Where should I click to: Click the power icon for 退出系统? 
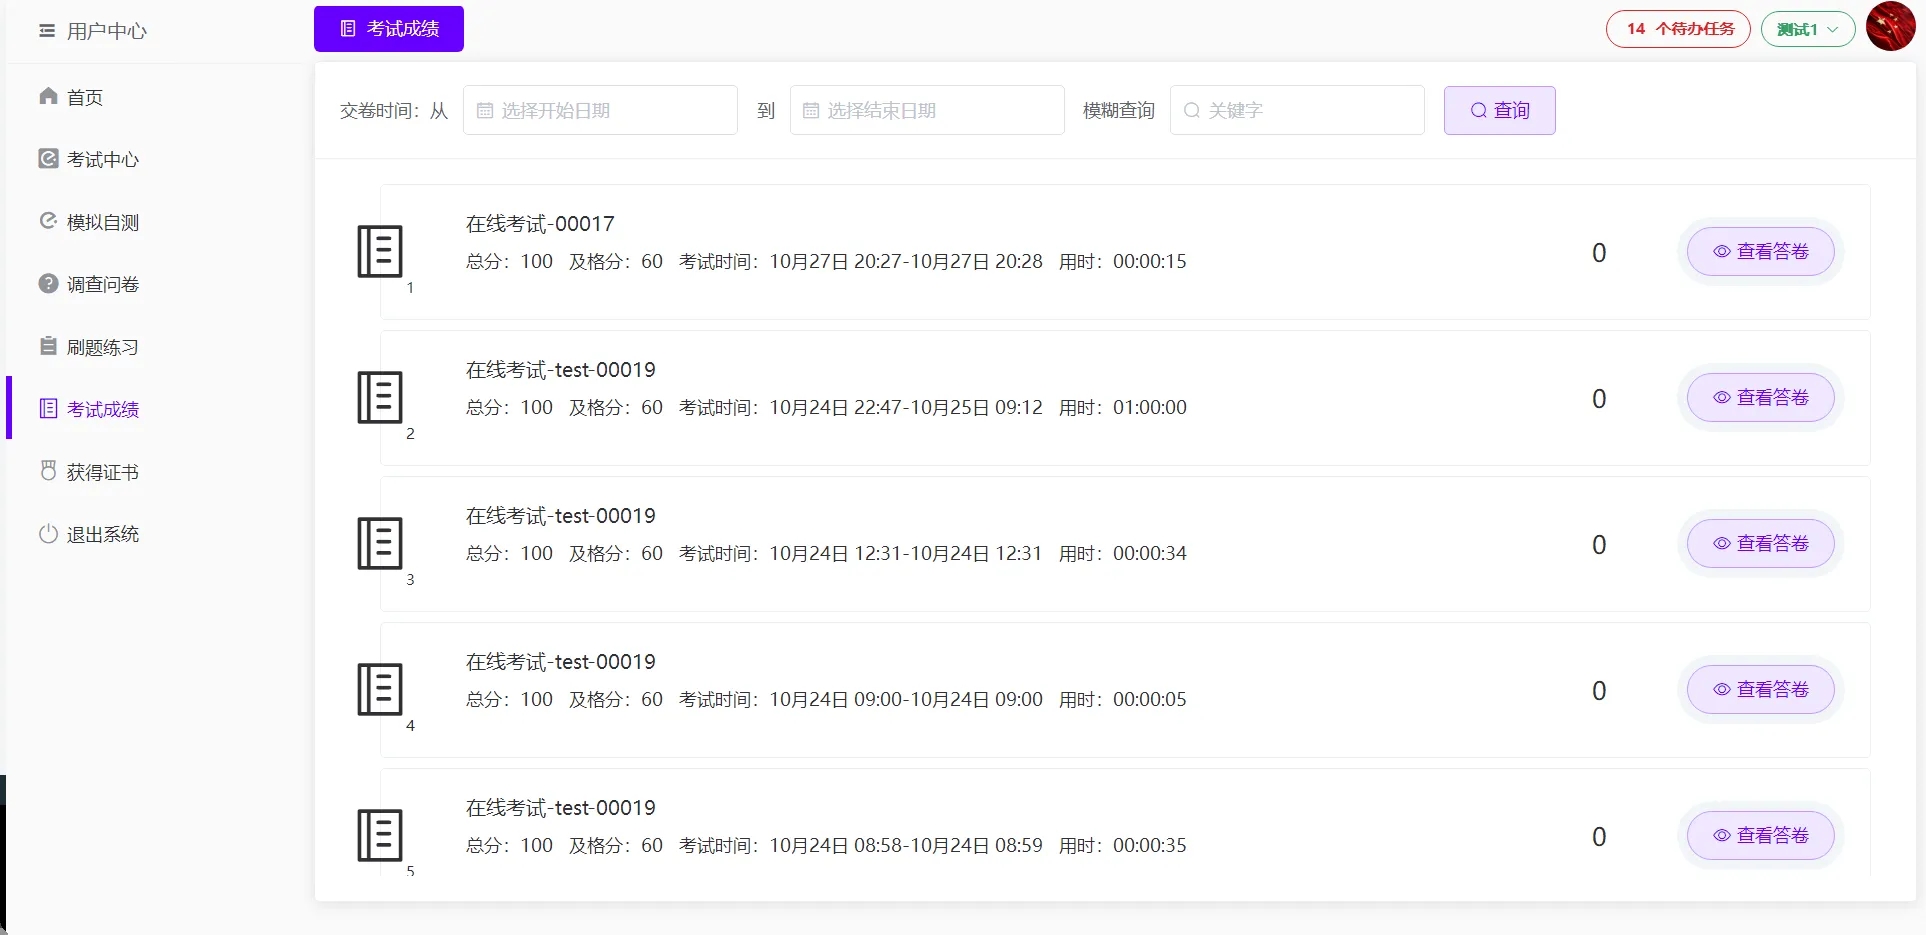coord(48,533)
